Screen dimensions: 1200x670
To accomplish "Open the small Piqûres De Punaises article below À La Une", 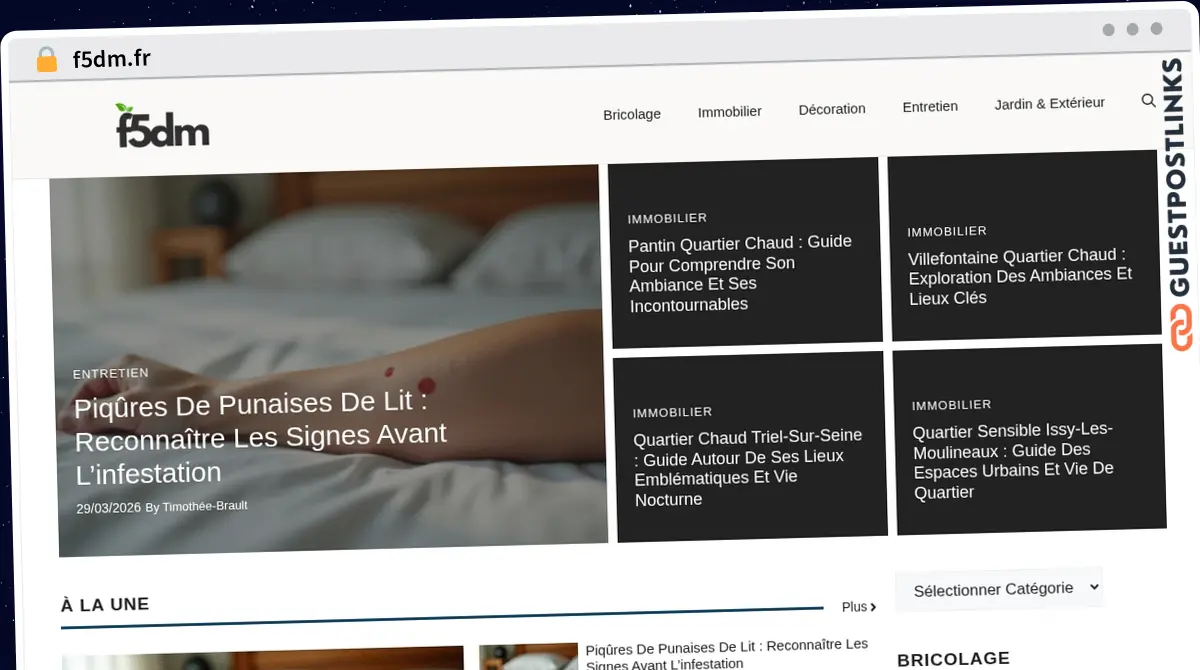I will pos(727,654).
